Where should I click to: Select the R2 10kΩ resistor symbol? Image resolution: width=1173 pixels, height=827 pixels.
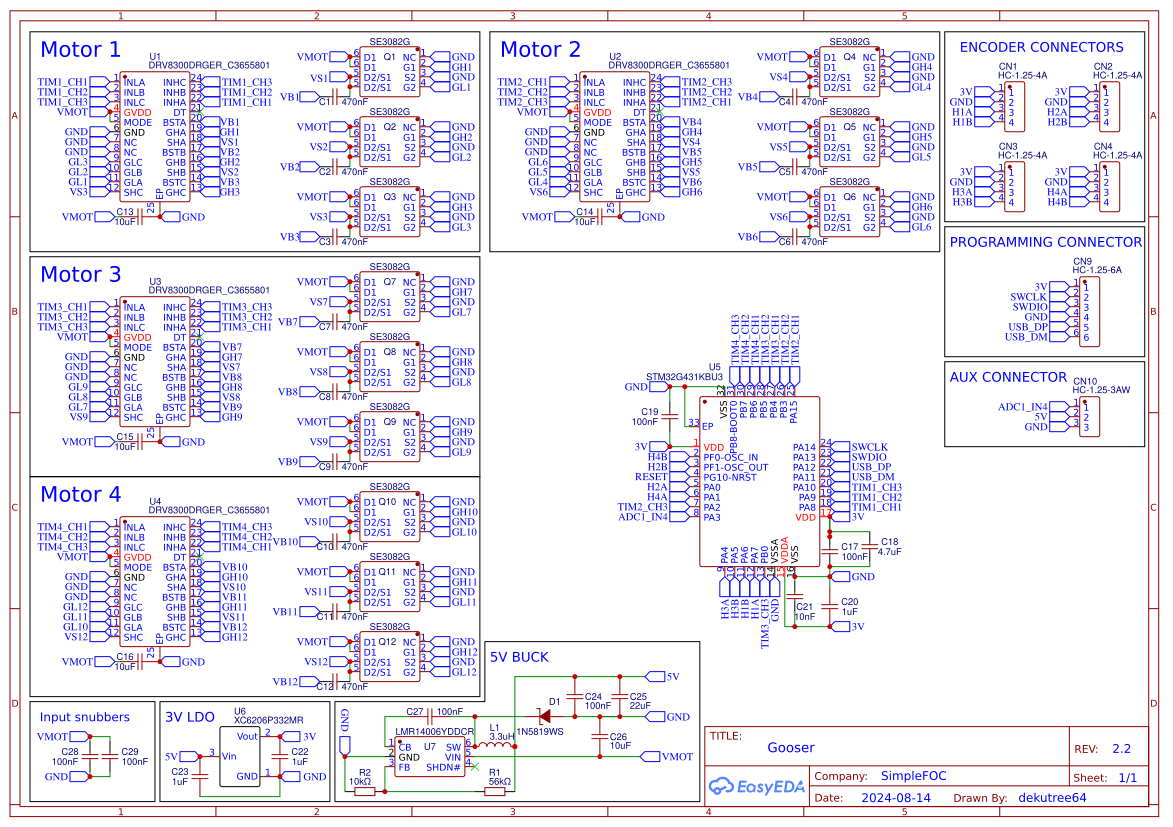coord(365,790)
